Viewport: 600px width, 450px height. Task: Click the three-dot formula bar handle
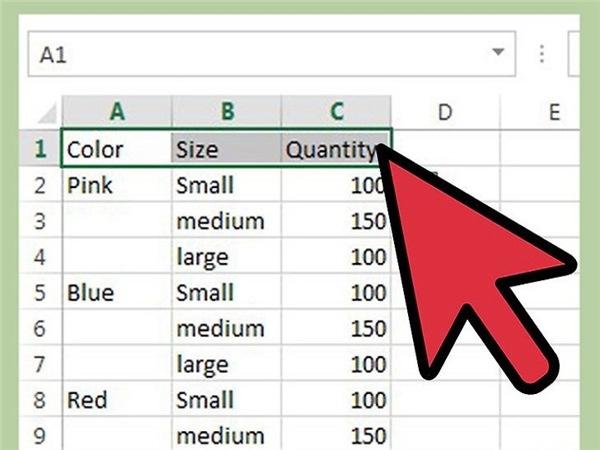[x=541, y=54]
